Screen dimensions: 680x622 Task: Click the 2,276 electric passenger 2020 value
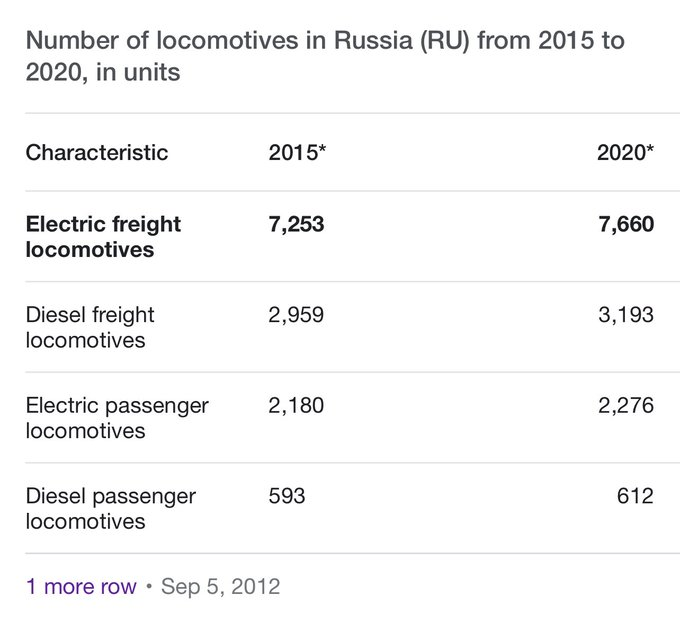[x=626, y=406]
